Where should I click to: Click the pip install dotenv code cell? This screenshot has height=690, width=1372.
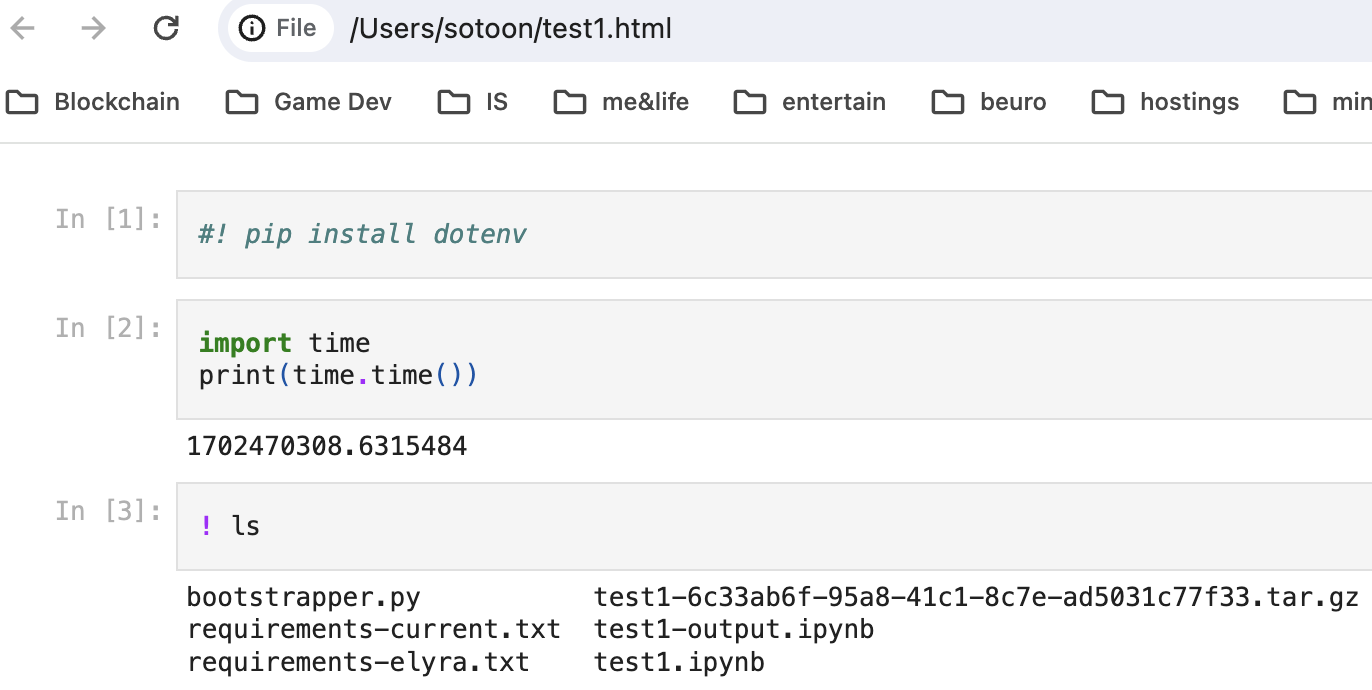[x=362, y=235]
